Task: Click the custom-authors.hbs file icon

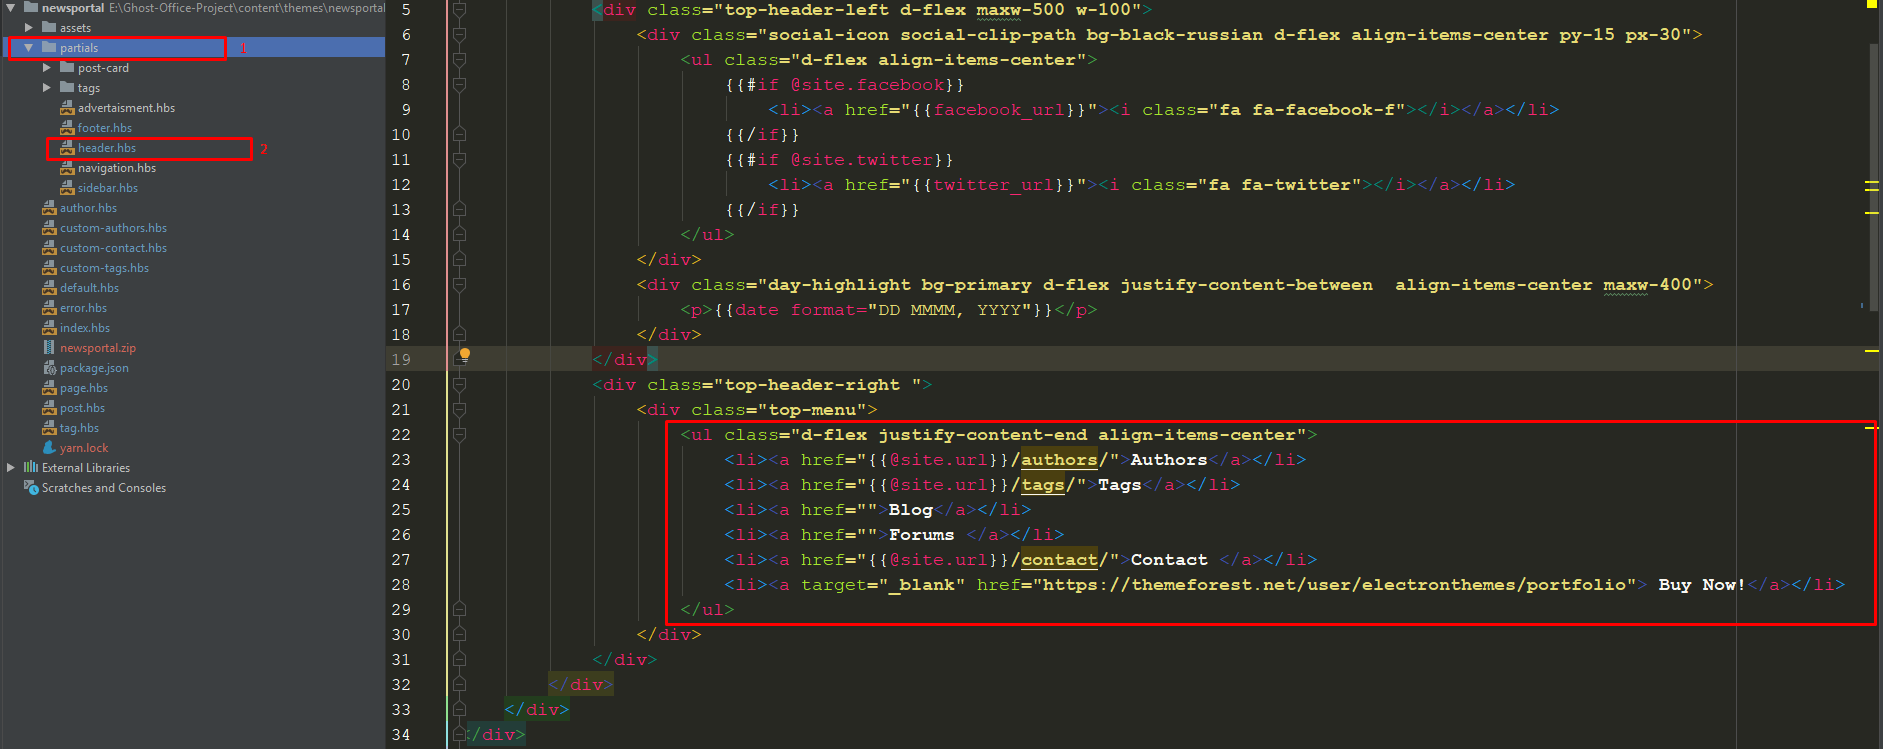Action: (x=49, y=228)
